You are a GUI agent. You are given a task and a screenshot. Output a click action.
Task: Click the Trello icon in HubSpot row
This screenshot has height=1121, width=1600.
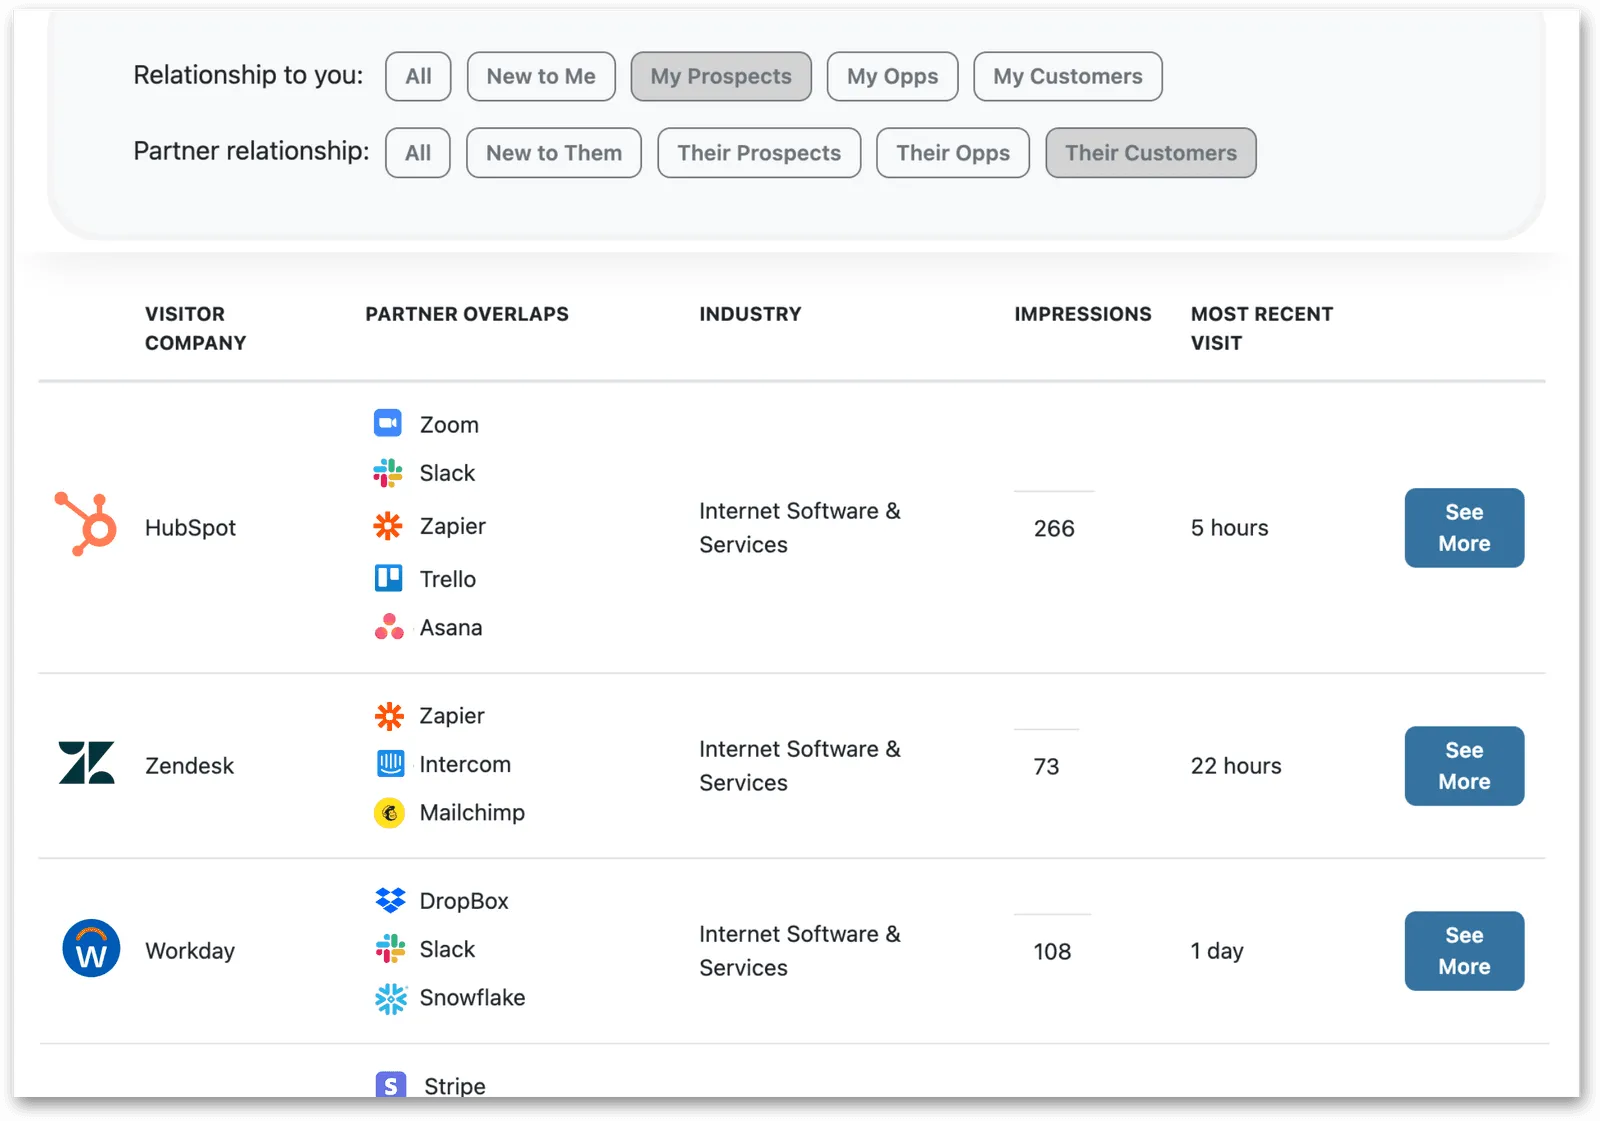388,578
